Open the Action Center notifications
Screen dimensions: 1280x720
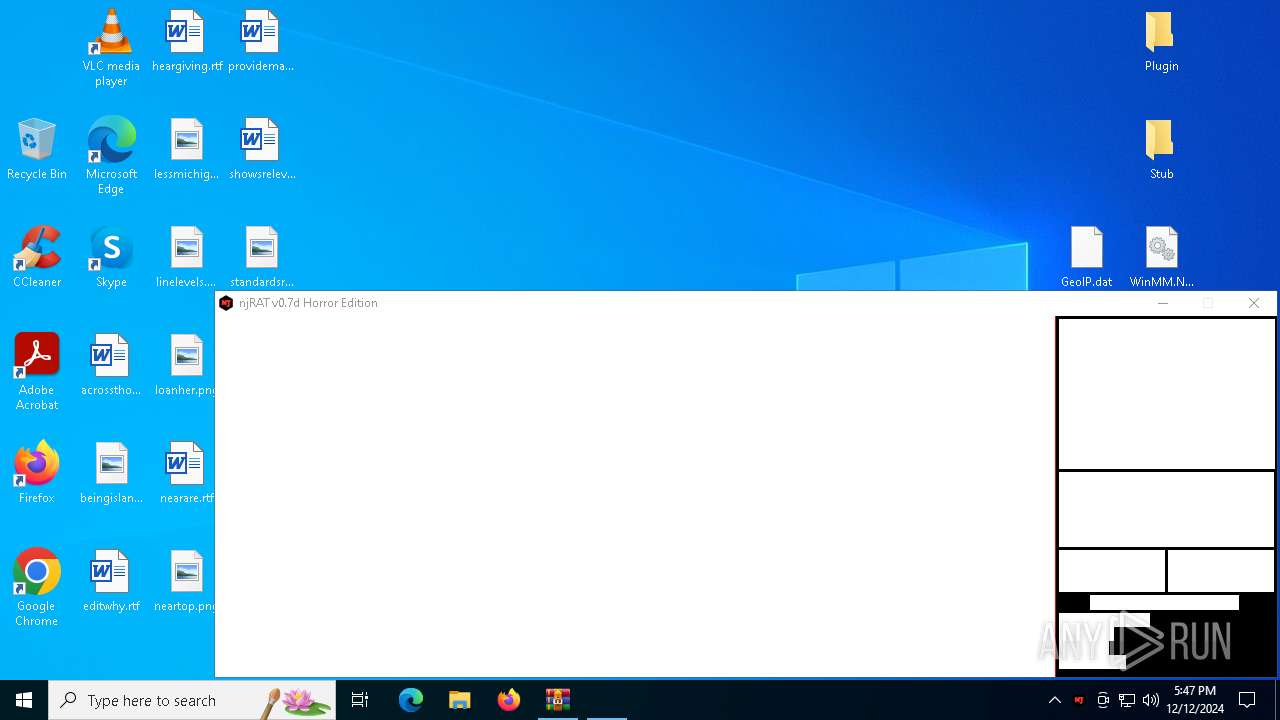[1247, 700]
